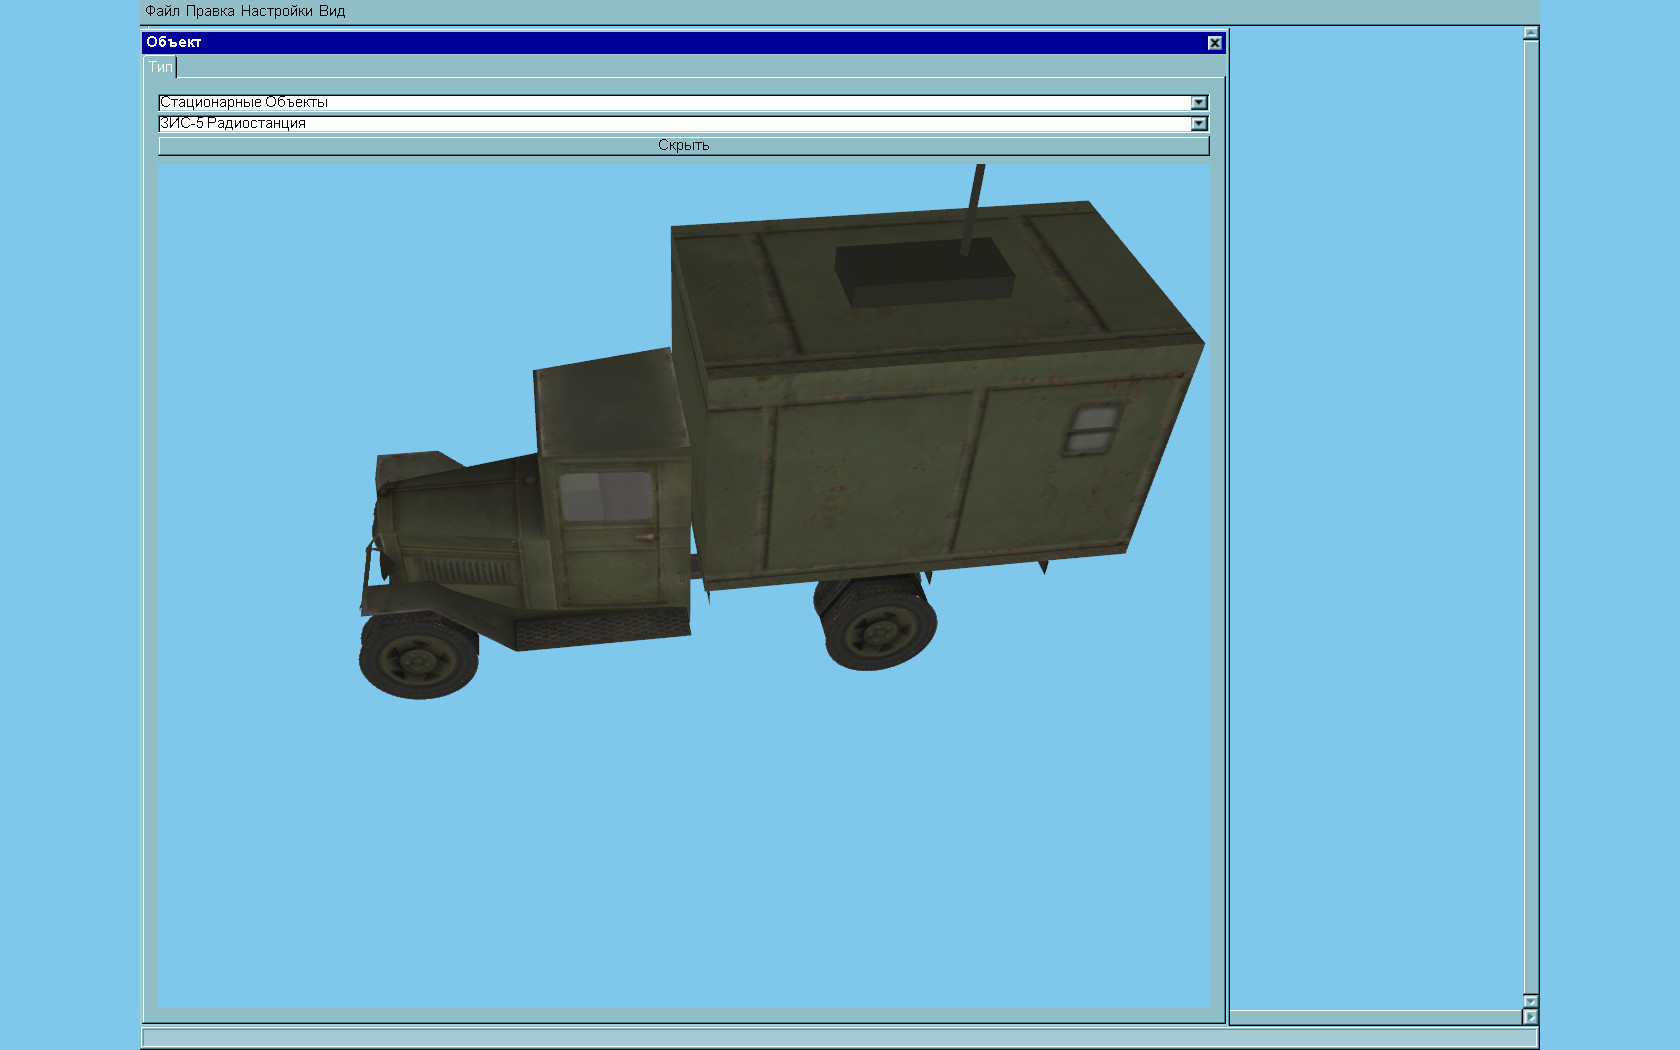The width and height of the screenshot is (1680, 1050).
Task: Open the Вид menu
Action: [332, 11]
